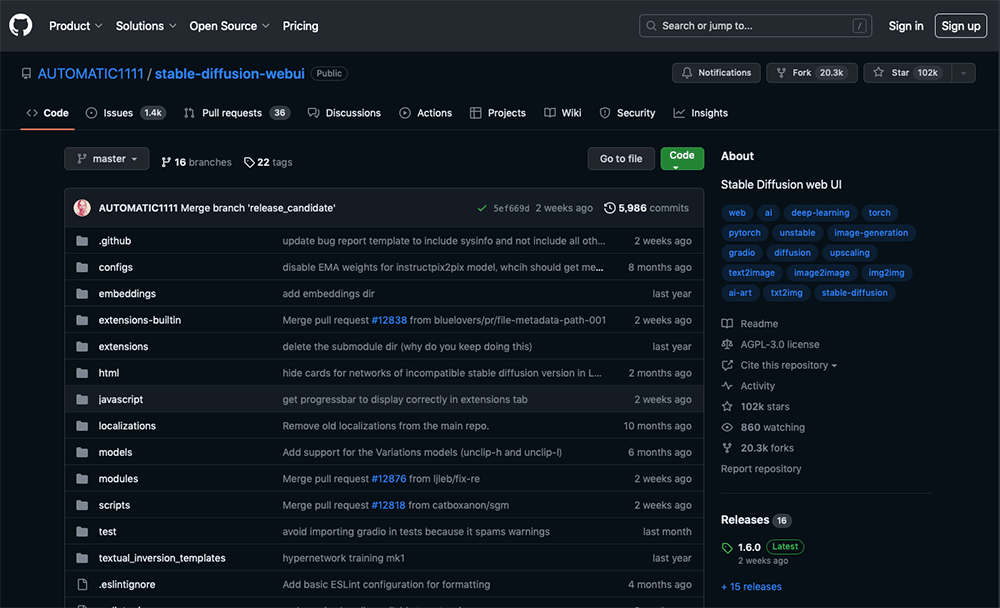Open pull request #12838 link
The image size is (1000, 608).
[x=389, y=320]
